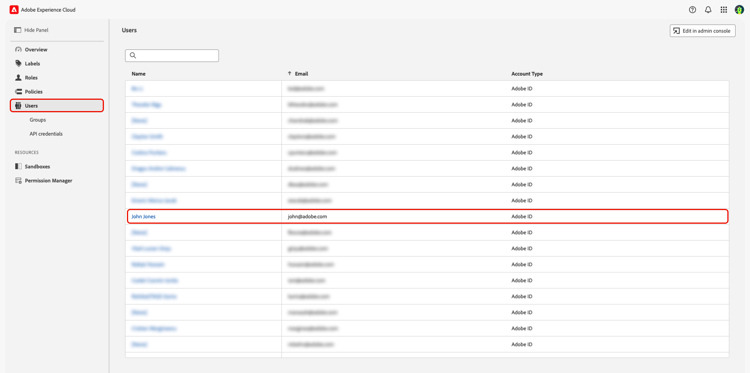The width and height of the screenshot is (750, 373).
Task: Click the Account Type column header
Action: (x=527, y=74)
